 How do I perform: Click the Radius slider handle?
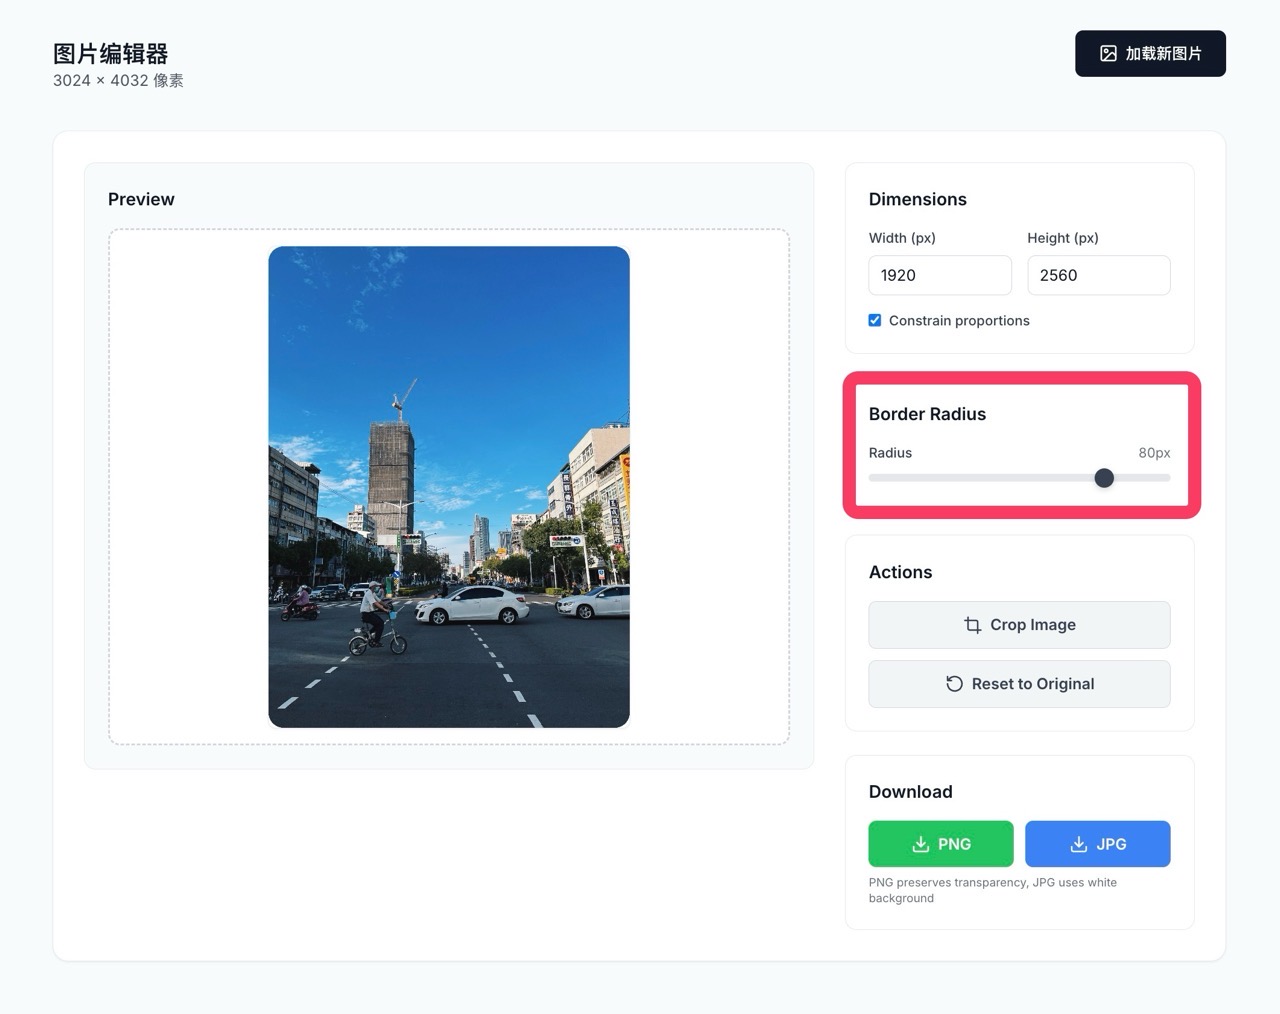(1104, 478)
